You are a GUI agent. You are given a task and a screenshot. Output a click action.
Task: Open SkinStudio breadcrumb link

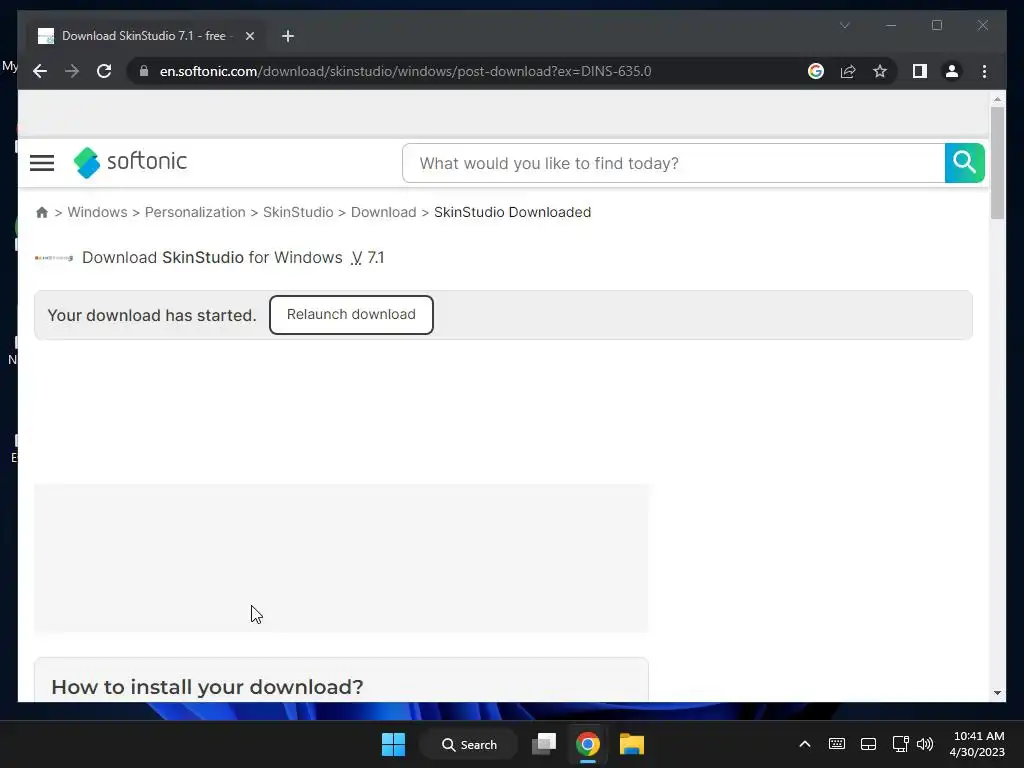click(x=298, y=212)
